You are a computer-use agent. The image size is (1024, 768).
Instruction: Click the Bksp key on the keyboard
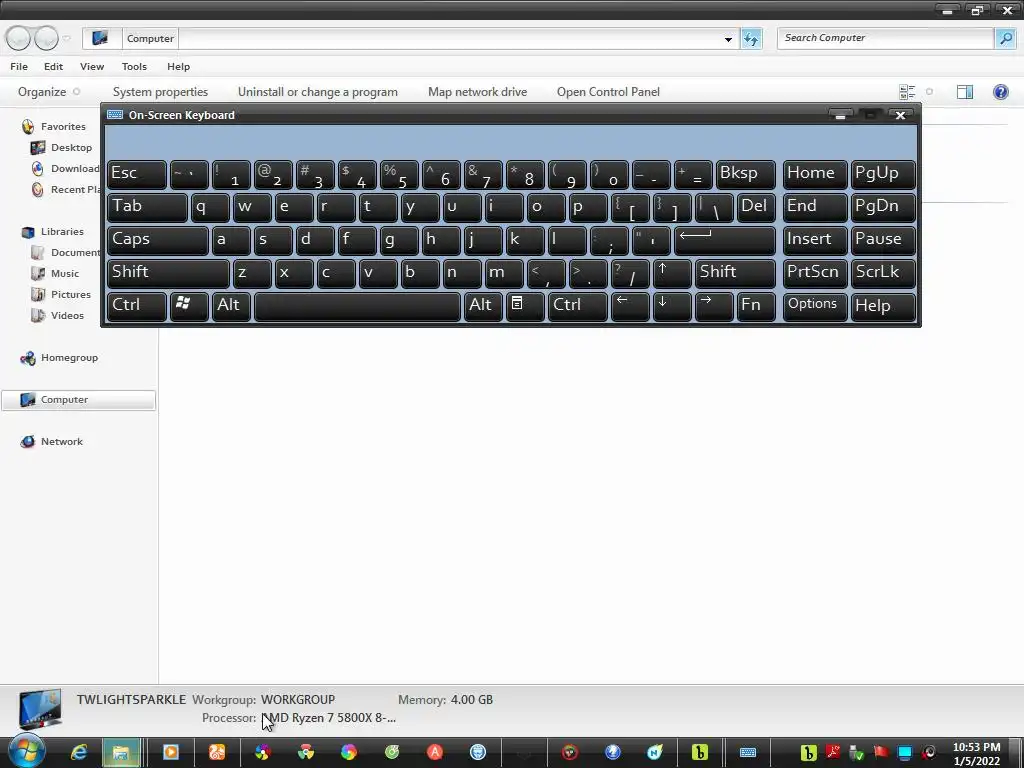pyautogui.click(x=746, y=174)
